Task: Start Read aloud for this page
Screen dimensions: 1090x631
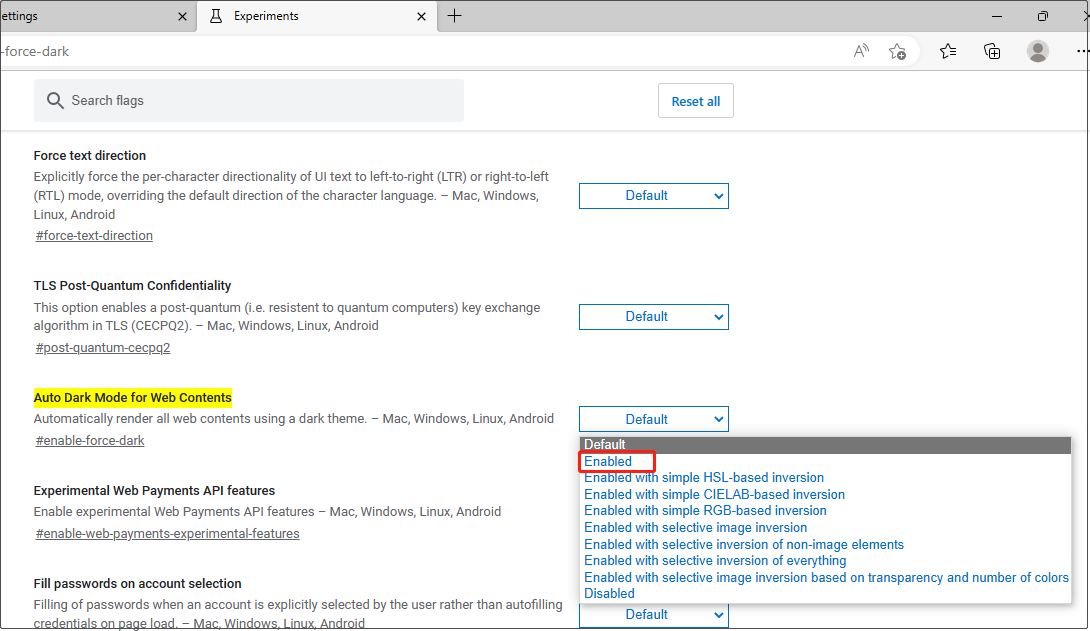Action: point(860,51)
